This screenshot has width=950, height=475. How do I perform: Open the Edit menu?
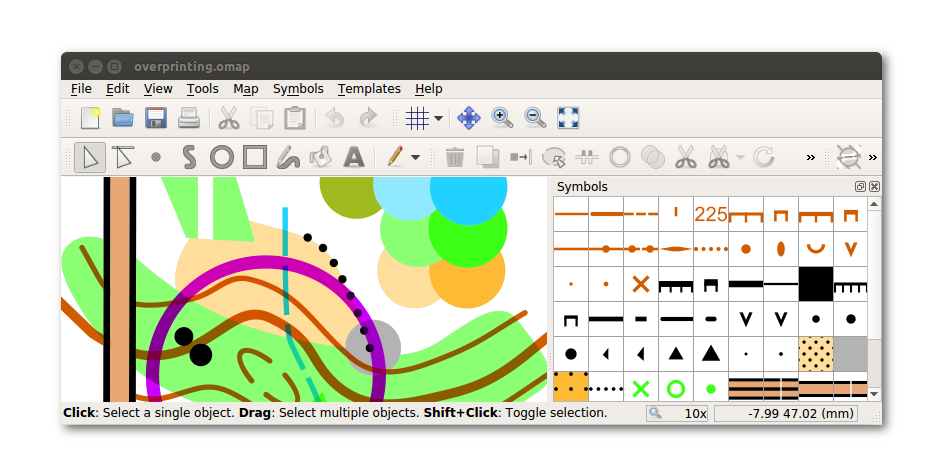click(118, 88)
